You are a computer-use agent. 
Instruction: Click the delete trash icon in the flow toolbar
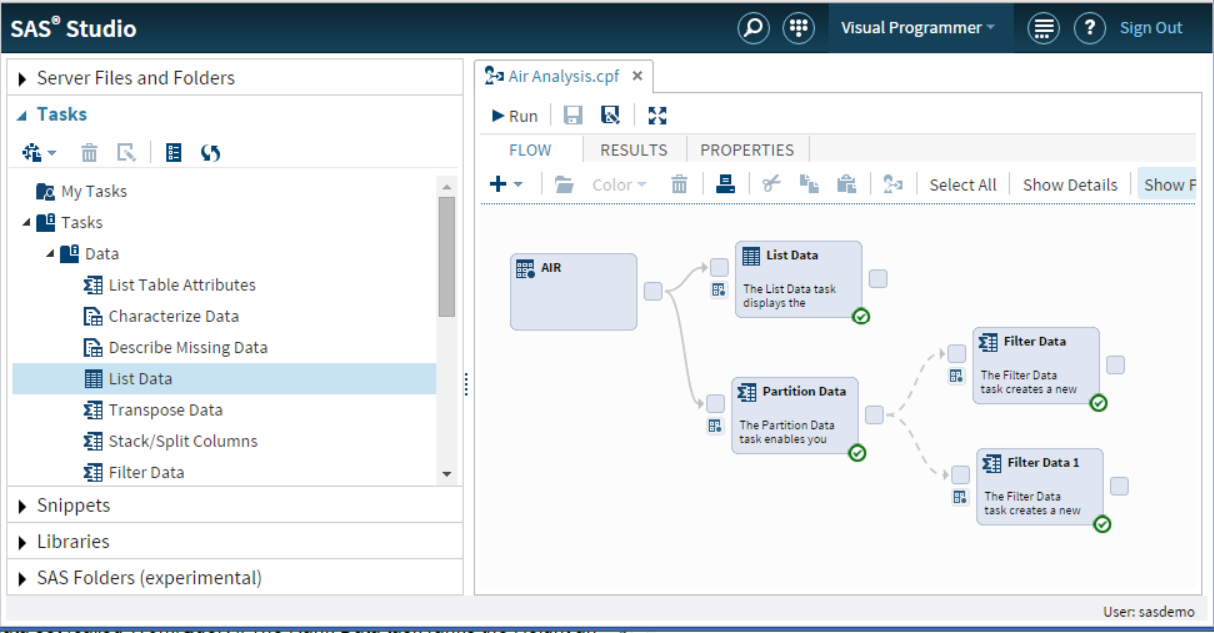click(x=679, y=184)
